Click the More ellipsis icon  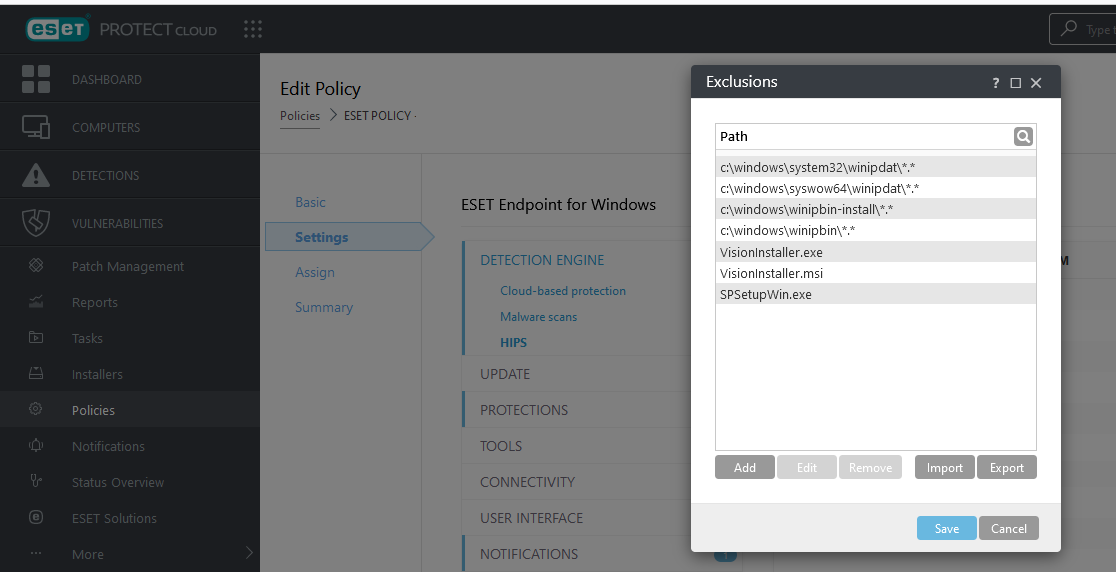pos(36,553)
